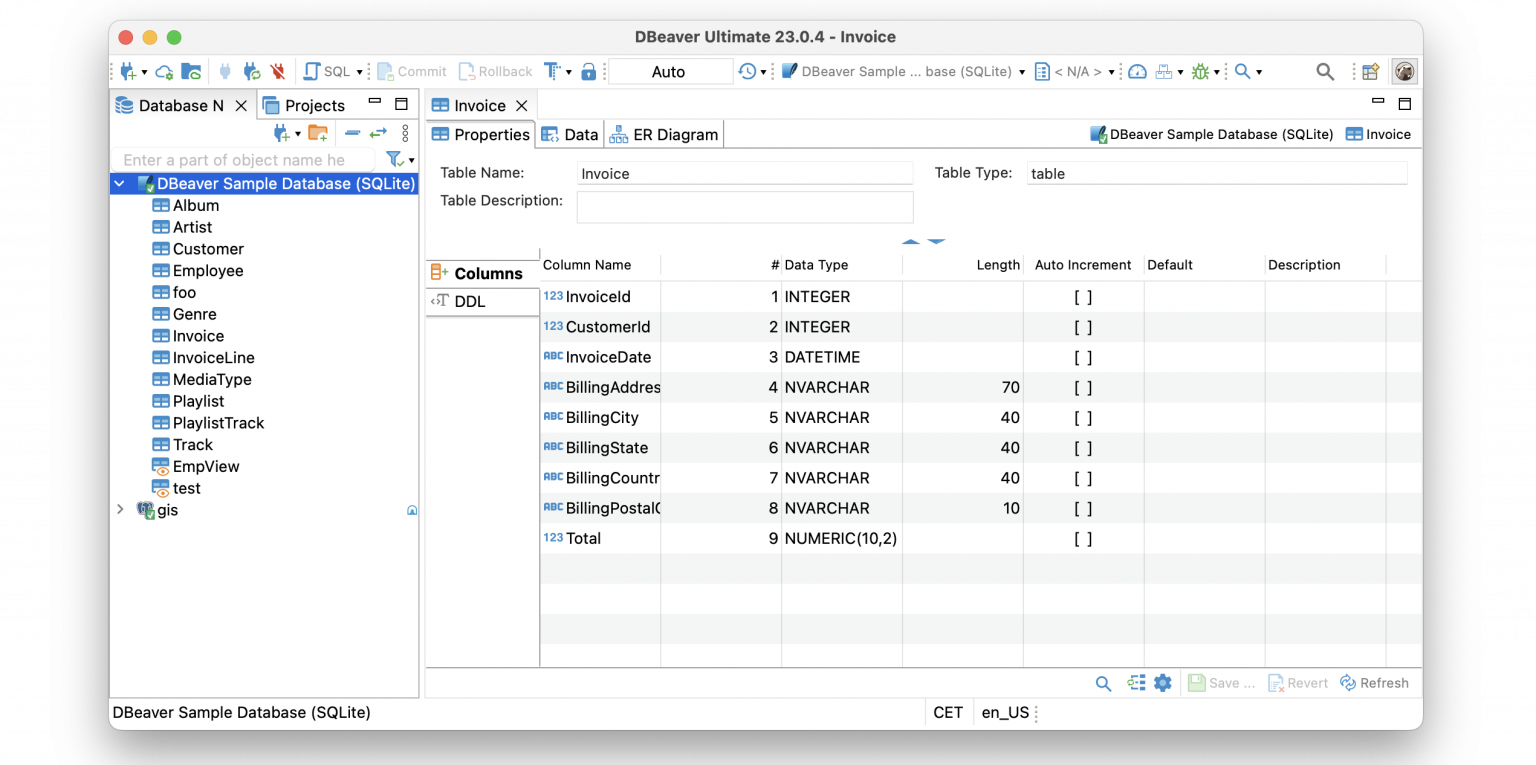
Task: Enable Auto Increment on BillingCity column
Action: pyautogui.click(x=1083, y=417)
